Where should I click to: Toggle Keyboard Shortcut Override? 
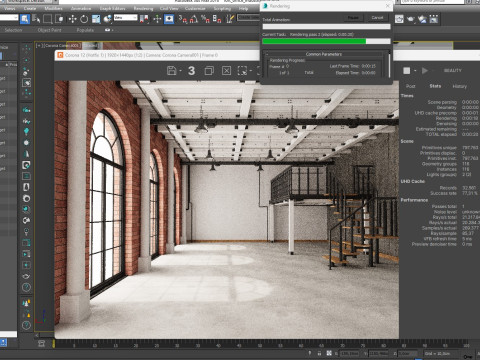pos(169,19)
